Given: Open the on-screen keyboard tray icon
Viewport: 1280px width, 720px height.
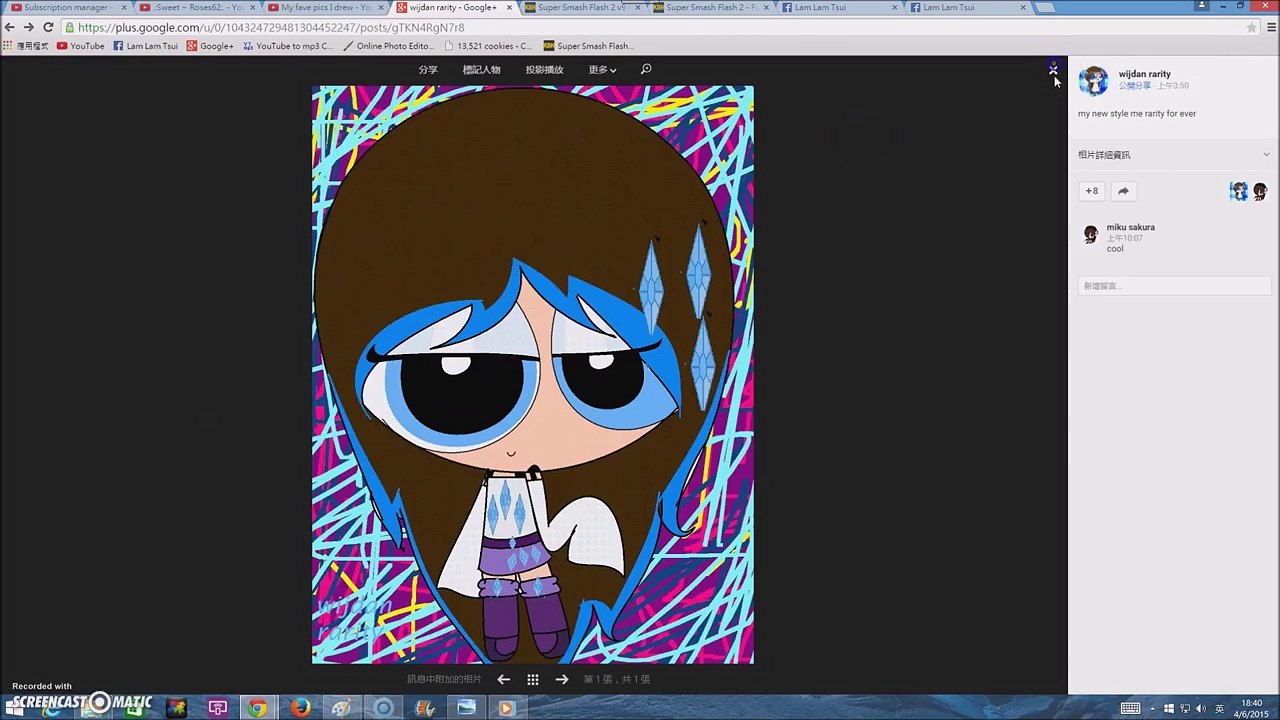Looking at the screenshot, I should 1130,709.
